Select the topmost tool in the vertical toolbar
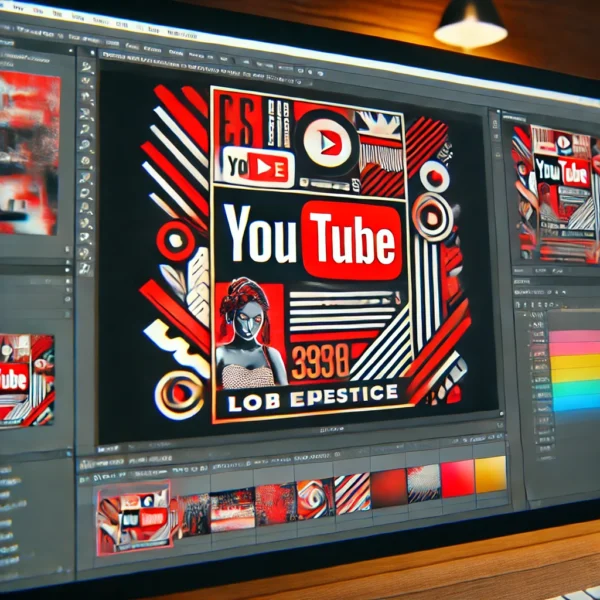 coord(86,67)
